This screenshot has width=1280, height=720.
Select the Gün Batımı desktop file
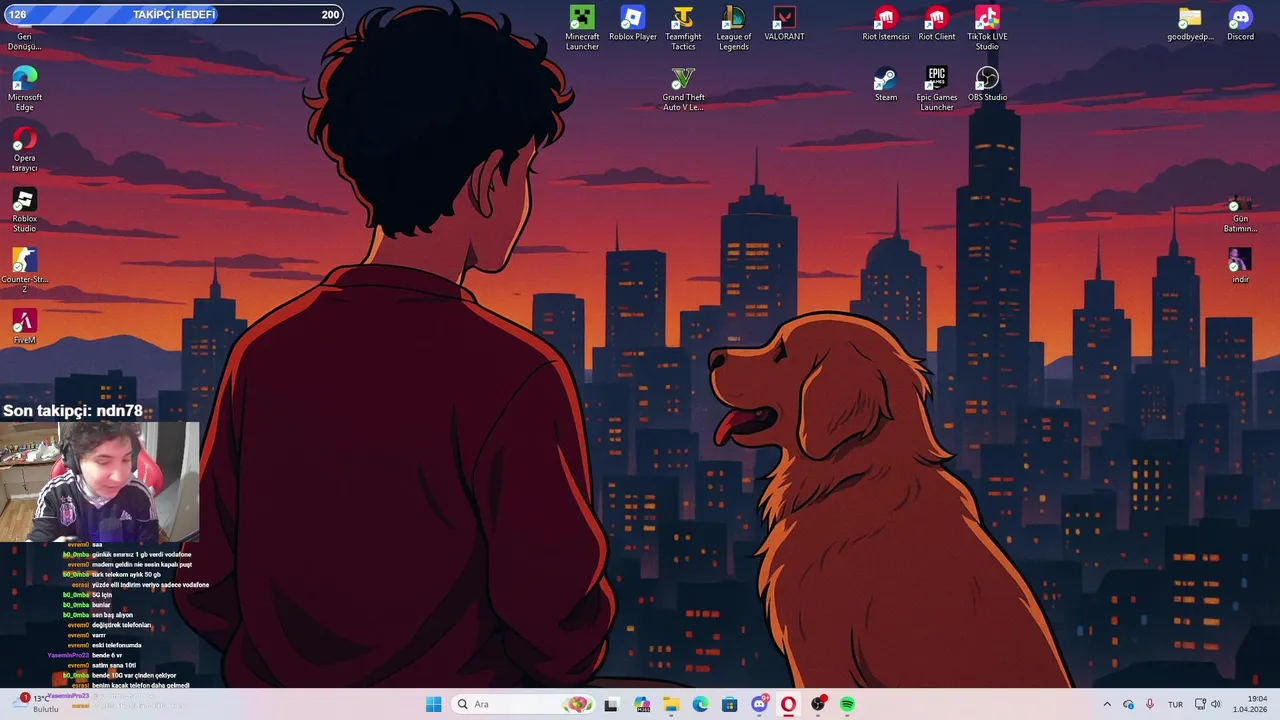(x=1240, y=214)
